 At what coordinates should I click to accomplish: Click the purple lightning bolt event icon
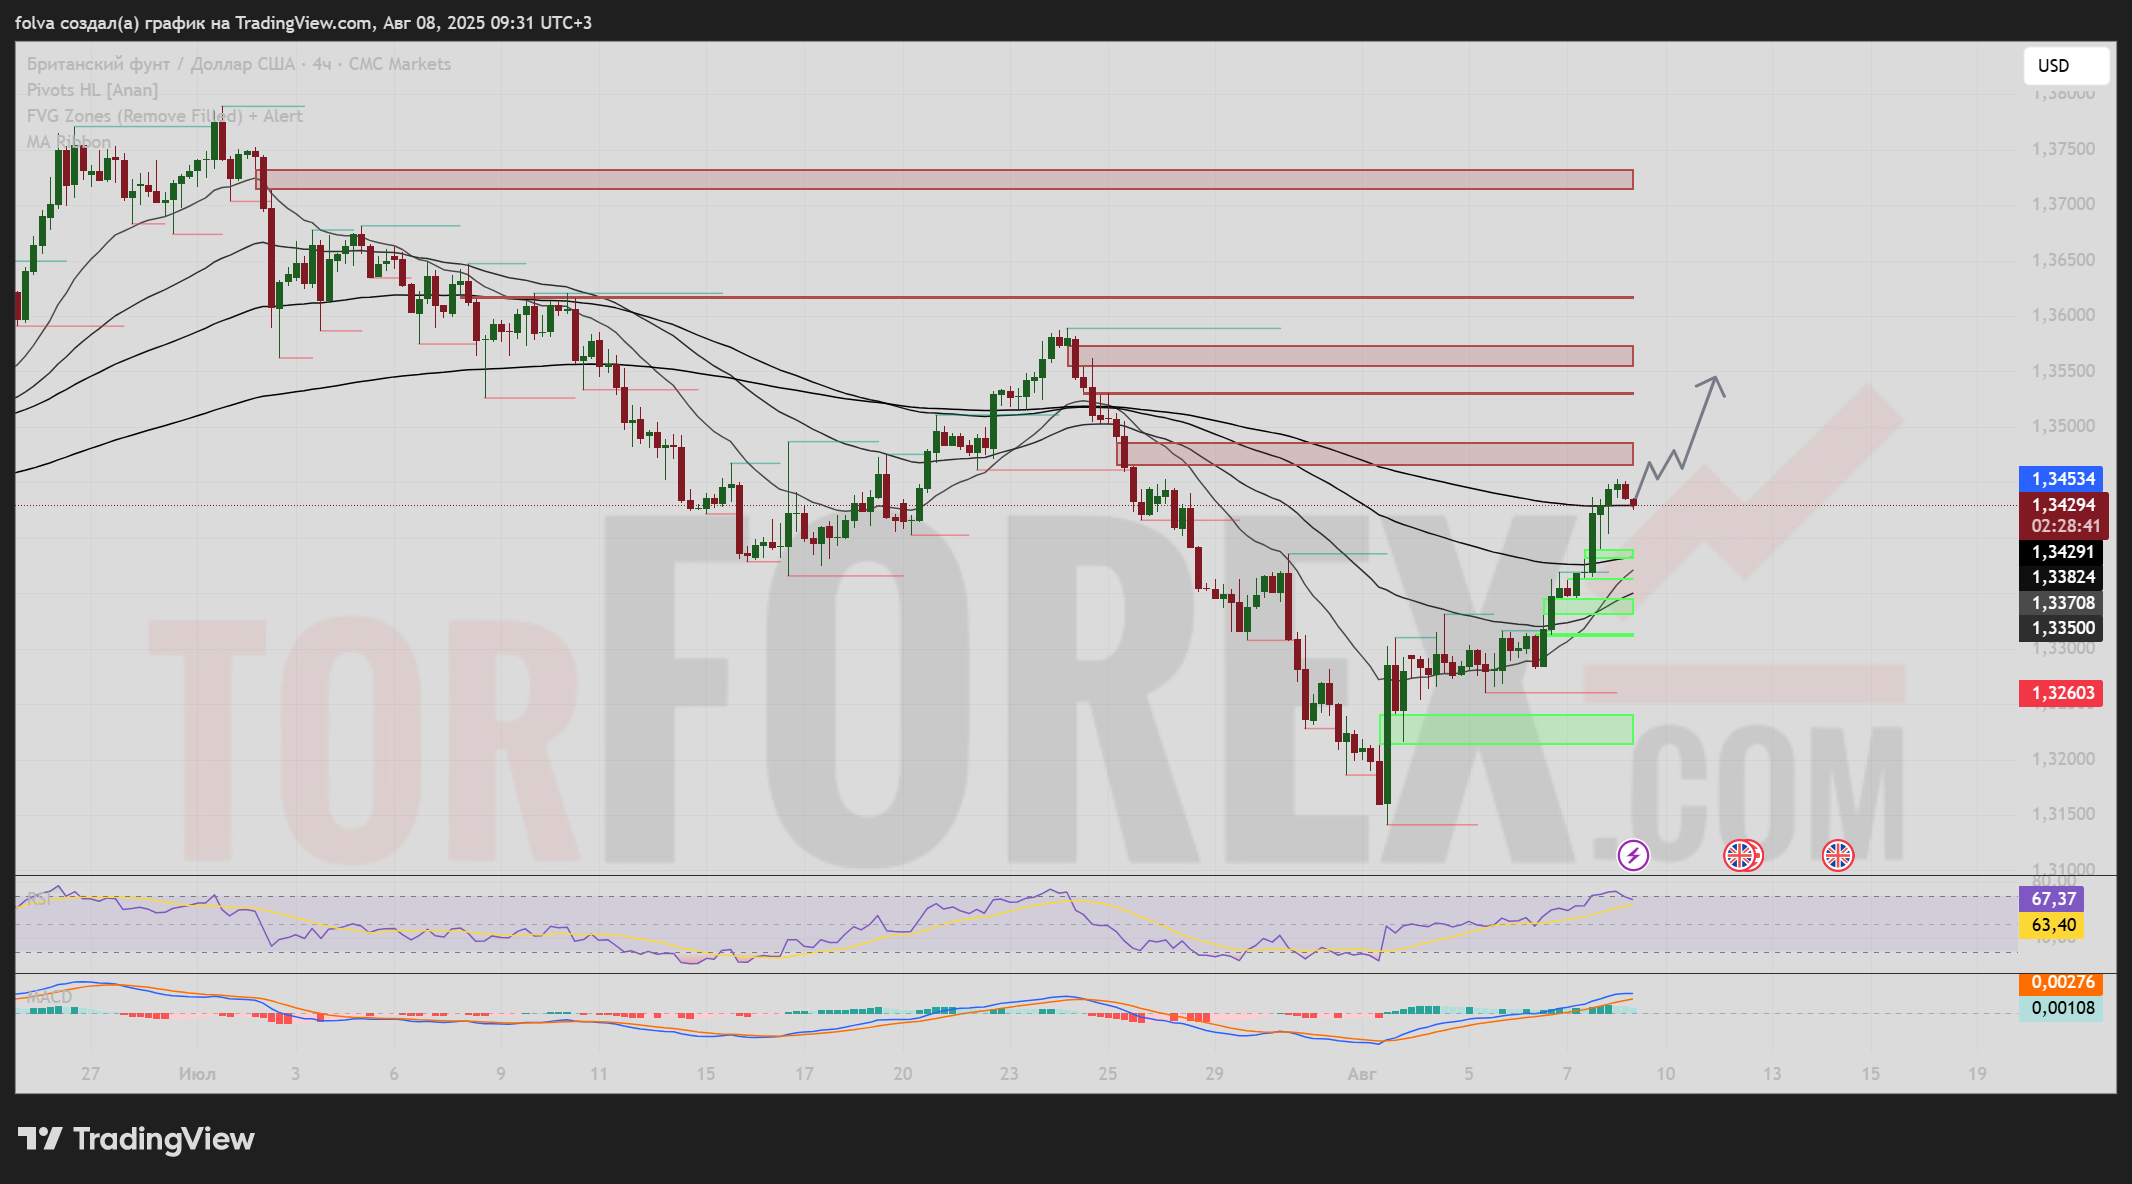coord(1633,855)
